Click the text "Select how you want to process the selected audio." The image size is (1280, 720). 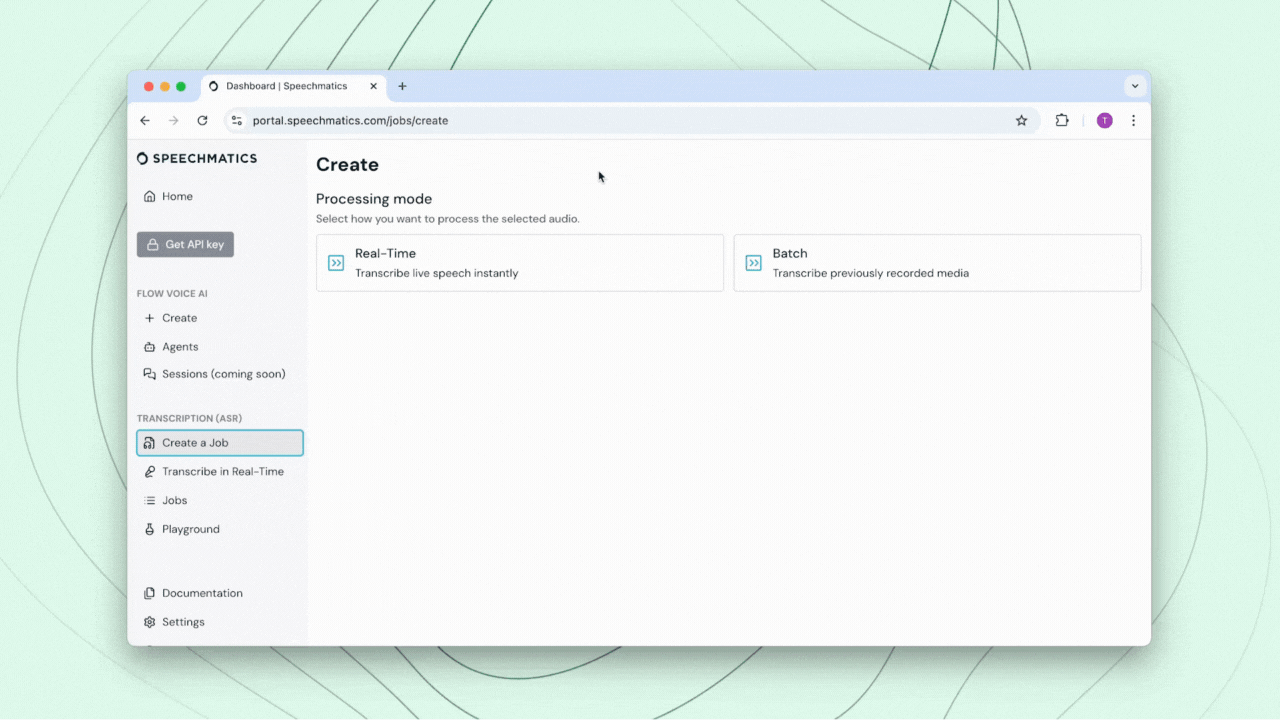(448, 219)
